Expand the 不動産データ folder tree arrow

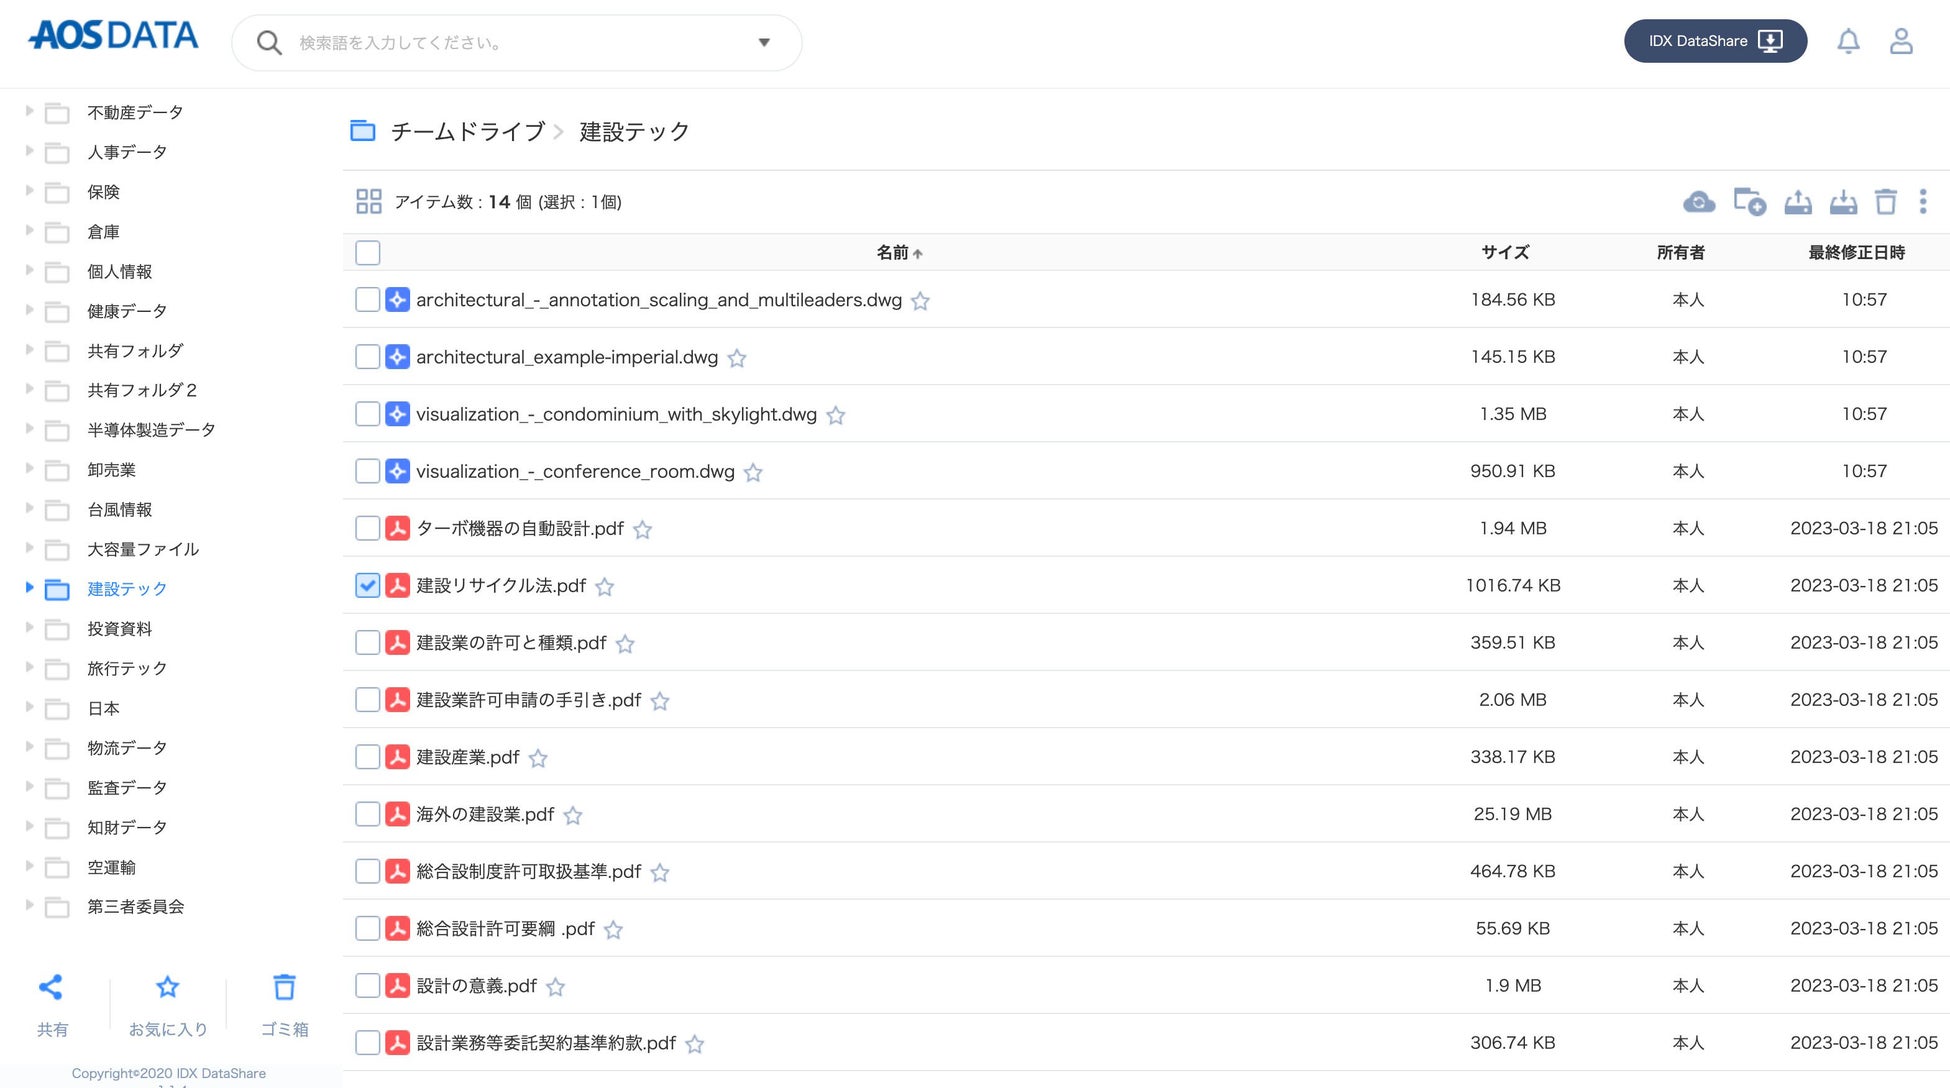(x=29, y=111)
